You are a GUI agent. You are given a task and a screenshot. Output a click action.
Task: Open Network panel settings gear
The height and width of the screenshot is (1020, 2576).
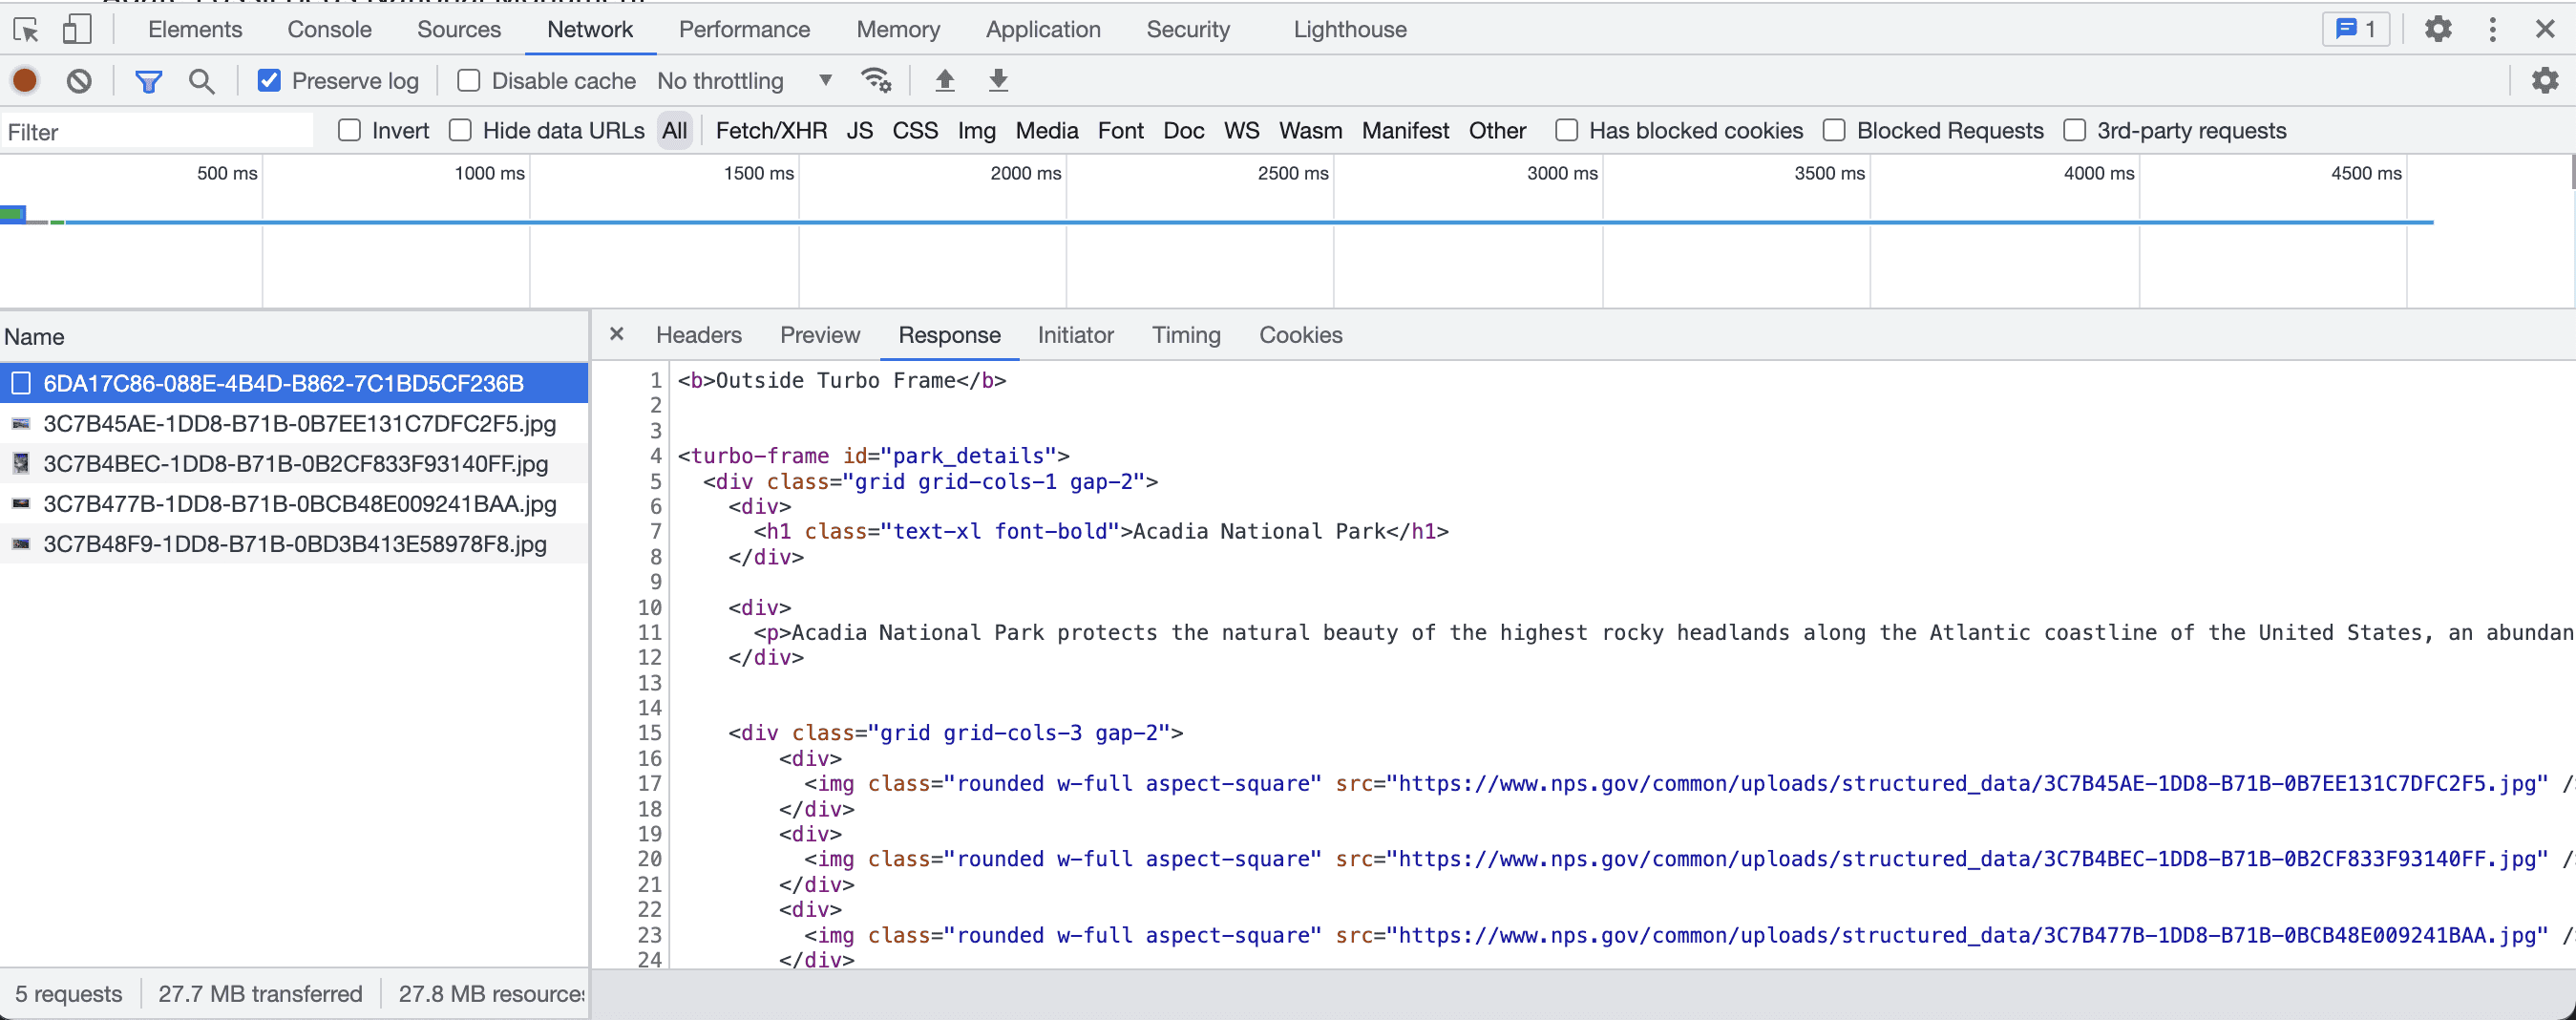pos(2544,80)
